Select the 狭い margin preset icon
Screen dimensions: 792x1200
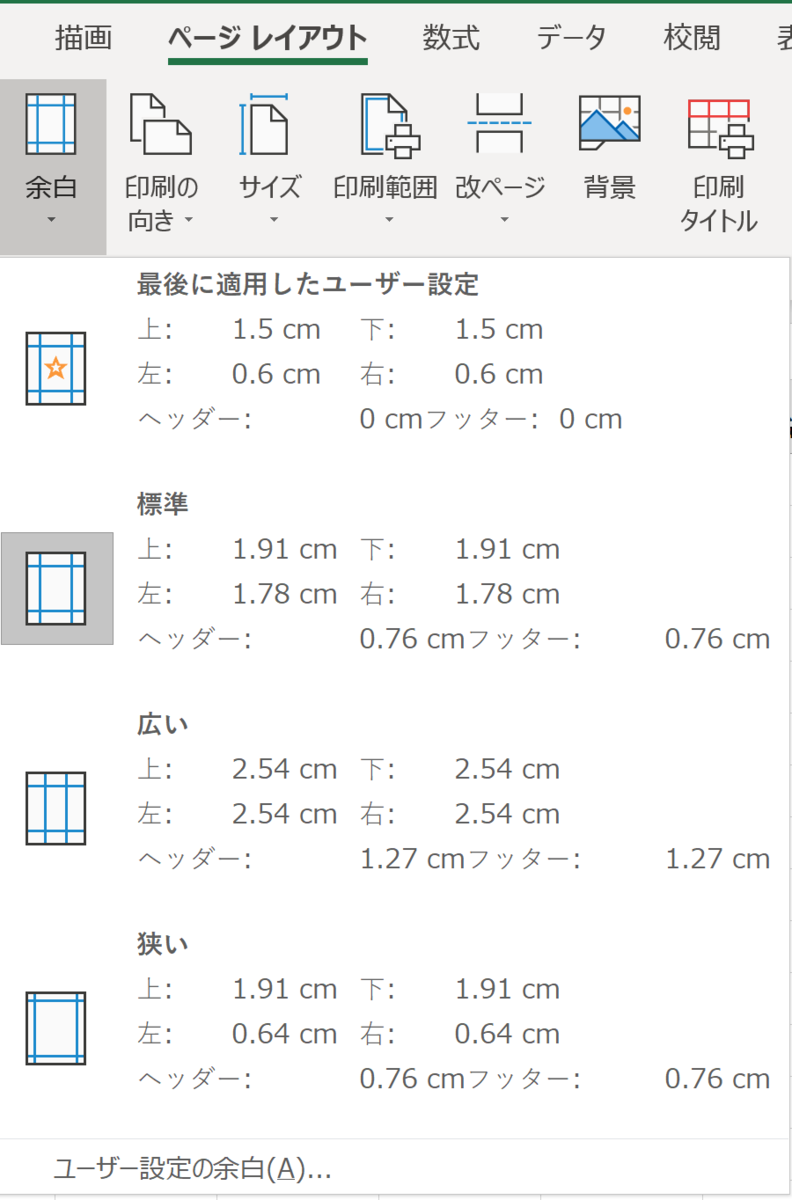[56, 1029]
